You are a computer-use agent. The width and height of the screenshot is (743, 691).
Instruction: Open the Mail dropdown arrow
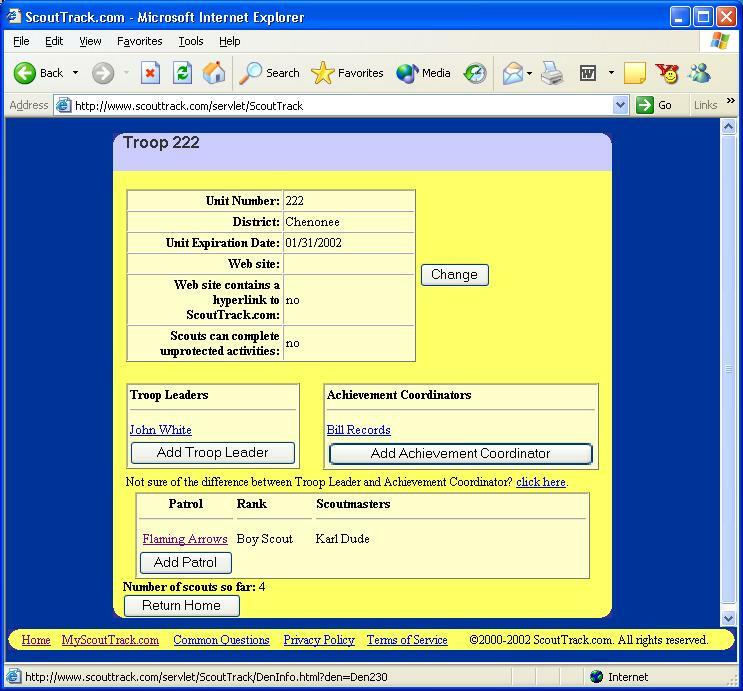tap(529, 73)
